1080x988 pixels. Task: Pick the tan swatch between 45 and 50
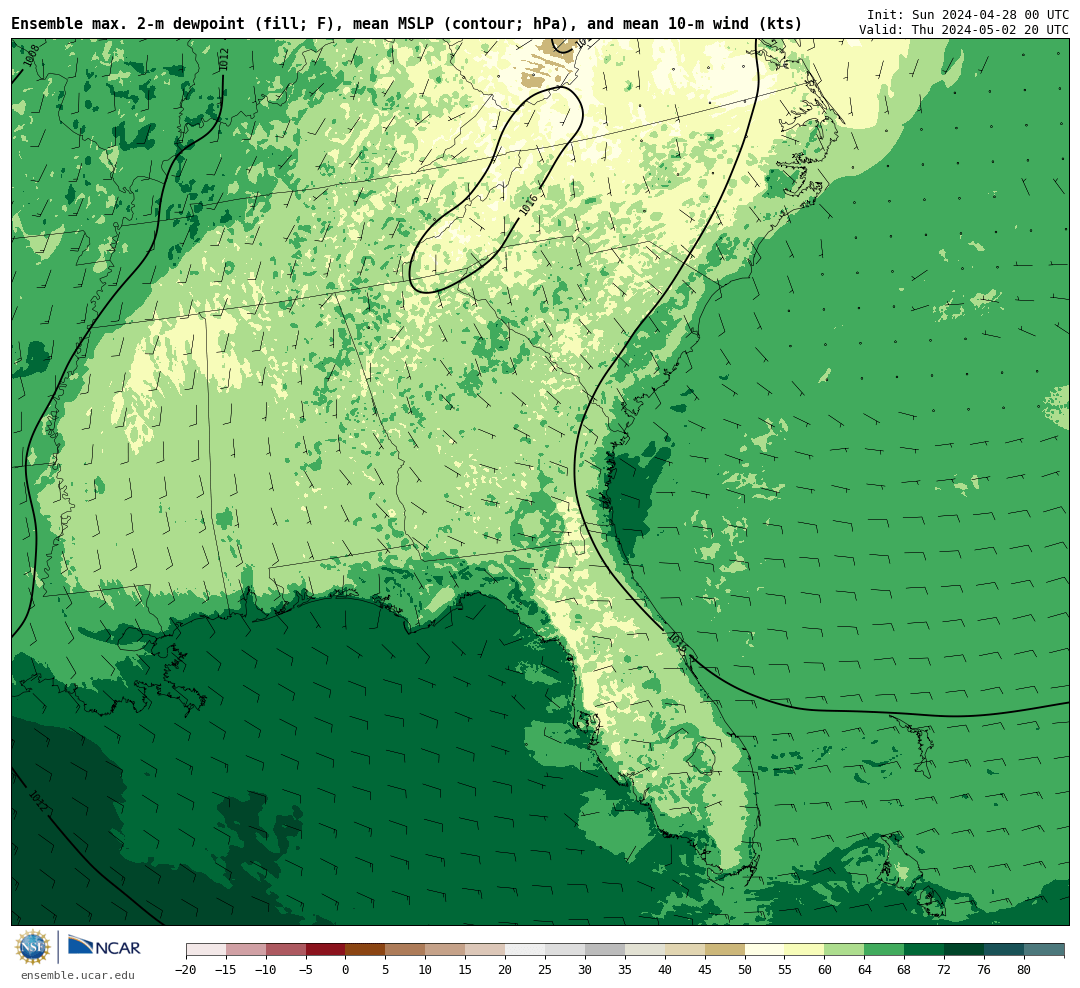[725, 950]
